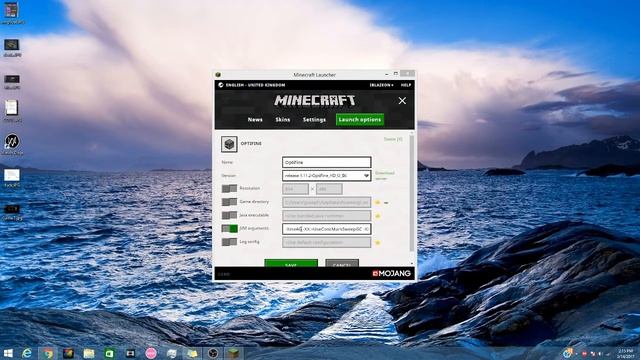The image size is (640, 360).
Task: Open the Help menu
Action: [406, 85]
